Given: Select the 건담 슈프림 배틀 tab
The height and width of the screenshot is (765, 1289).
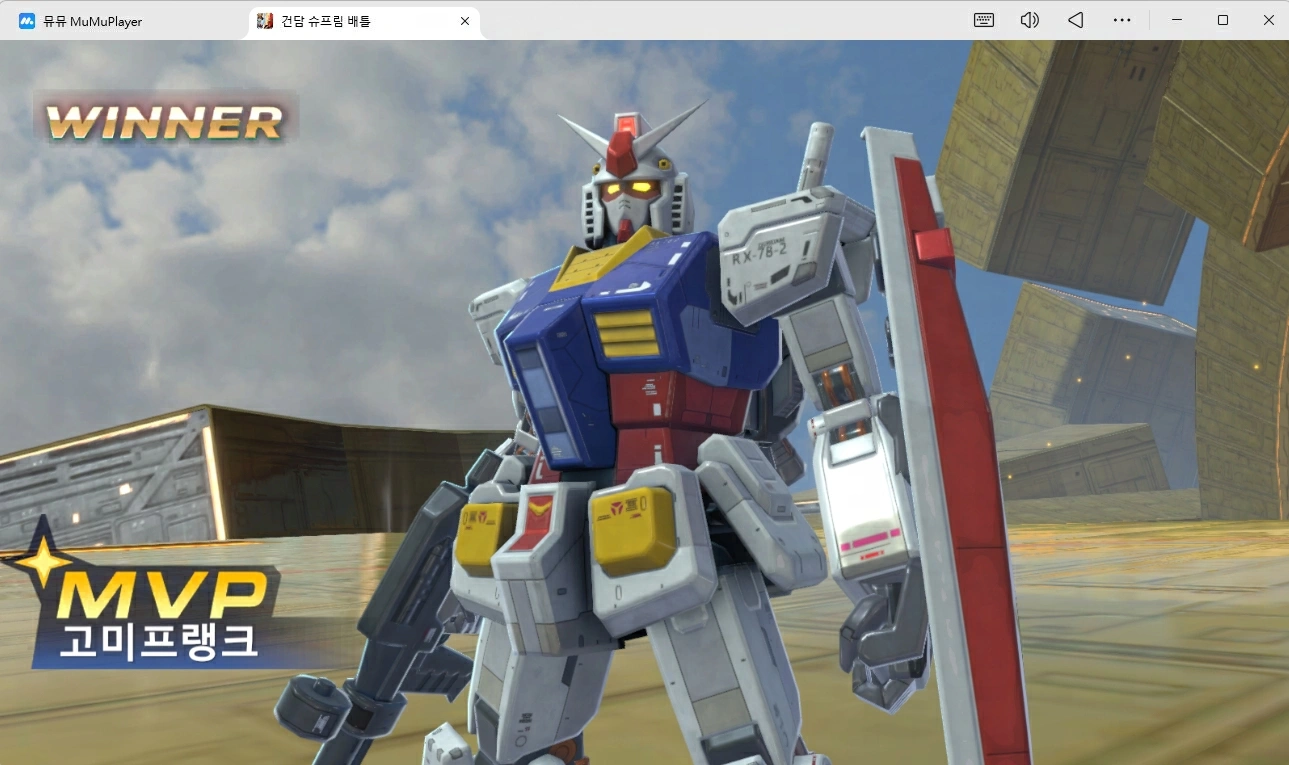Looking at the screenshot, I should coord(364,21).
